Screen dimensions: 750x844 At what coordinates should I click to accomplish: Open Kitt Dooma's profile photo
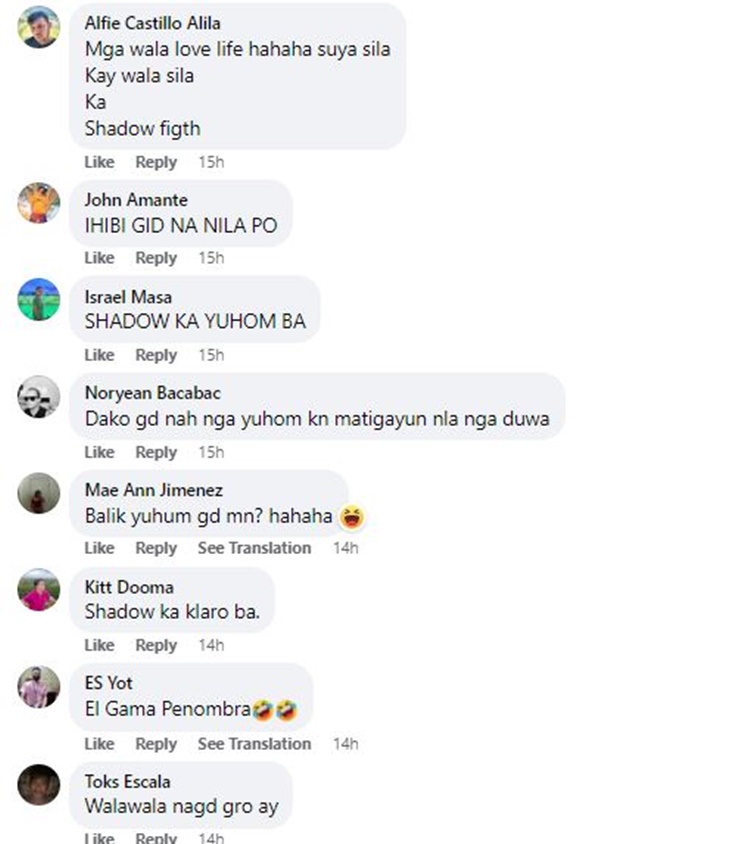click(39, 590)
